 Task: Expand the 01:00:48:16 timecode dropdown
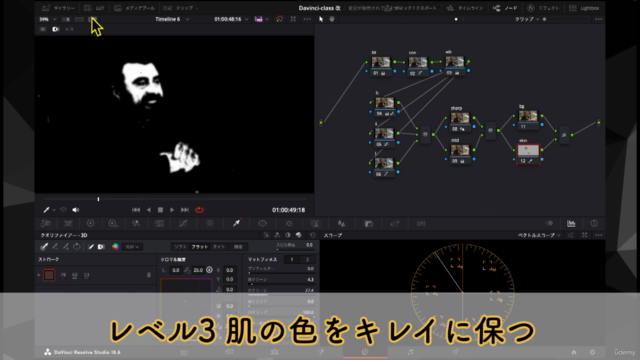click(x=231, y=19)
